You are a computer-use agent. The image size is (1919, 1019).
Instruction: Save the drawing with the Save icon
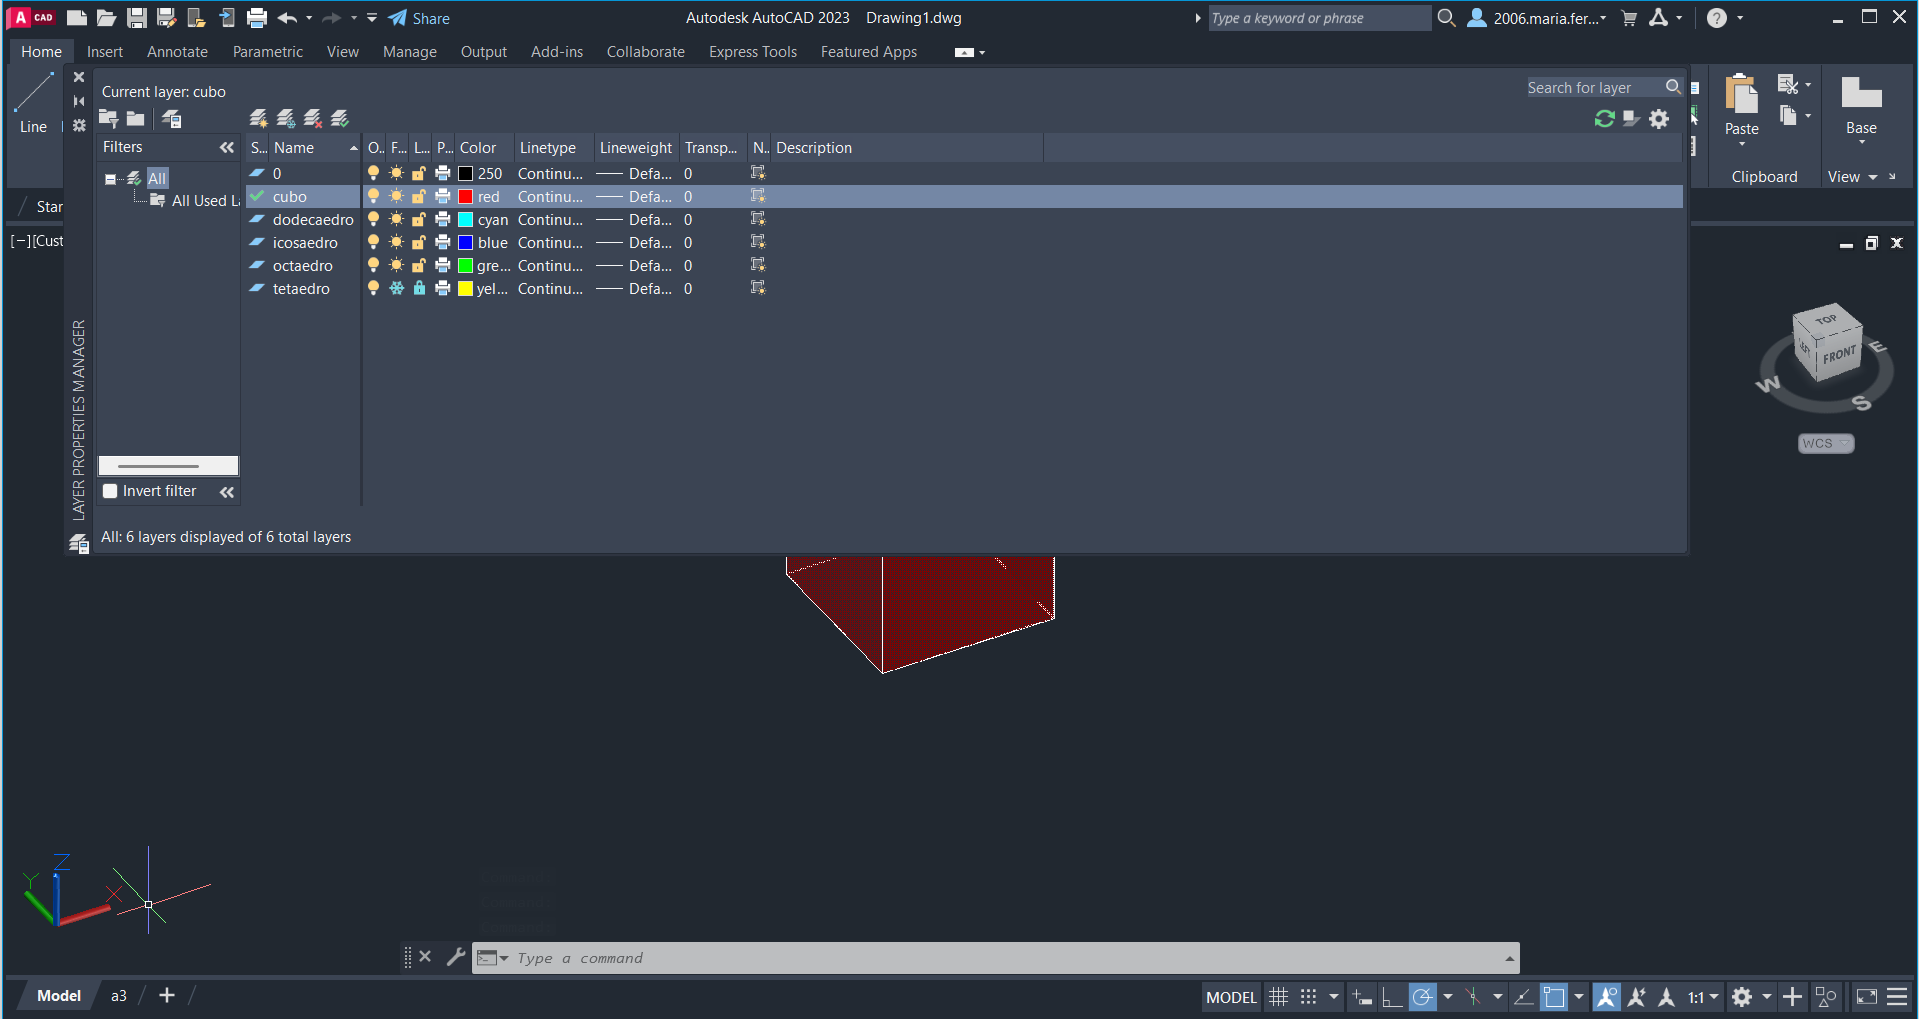tap(137, 18)
